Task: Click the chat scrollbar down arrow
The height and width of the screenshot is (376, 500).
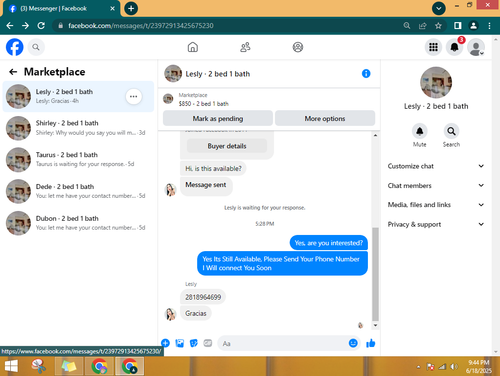Action: point(375,325)
